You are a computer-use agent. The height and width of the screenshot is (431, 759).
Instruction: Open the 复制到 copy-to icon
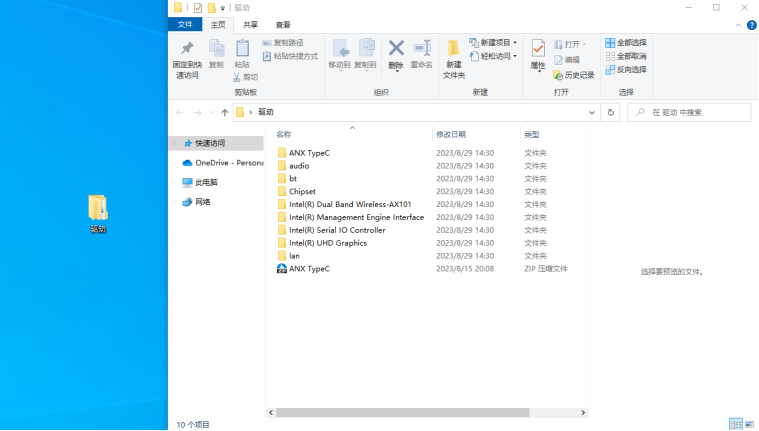pyautogui.click(x=366, y=49)
